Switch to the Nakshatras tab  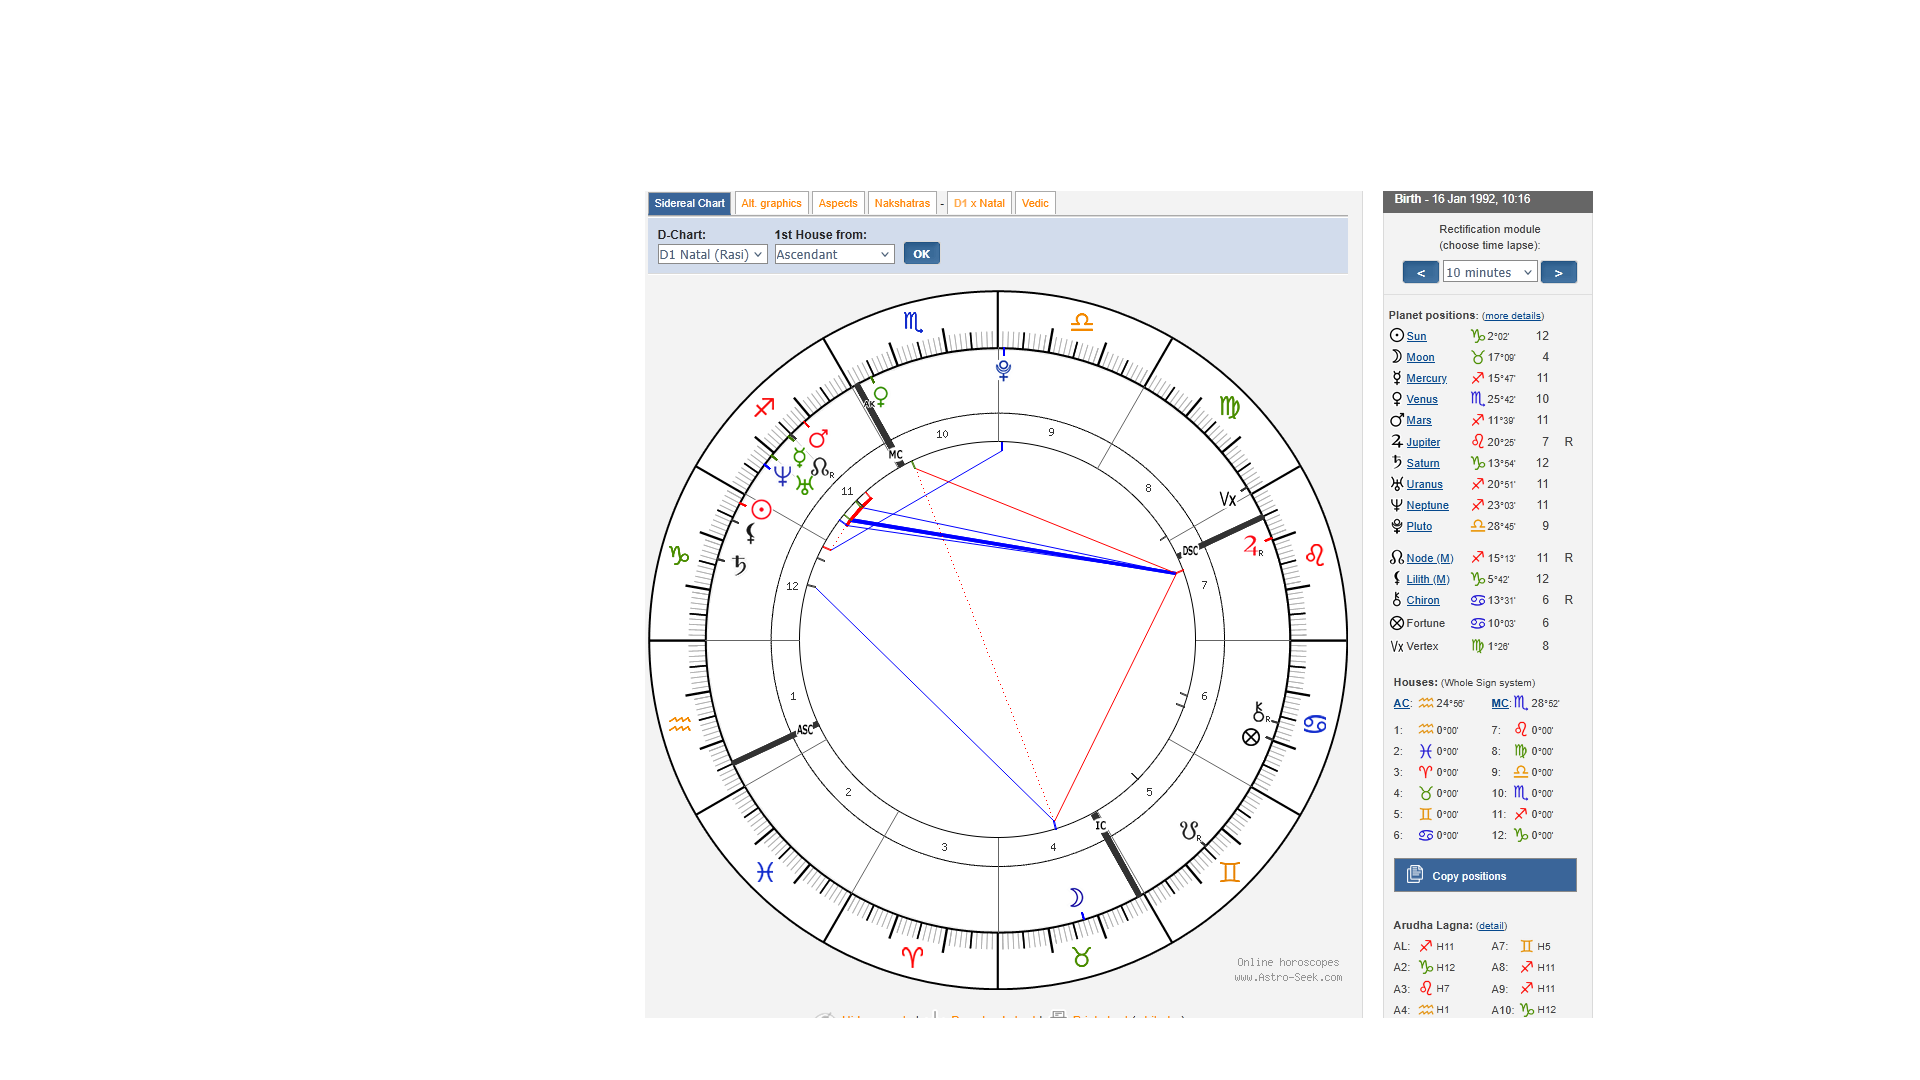coord(902,203)
